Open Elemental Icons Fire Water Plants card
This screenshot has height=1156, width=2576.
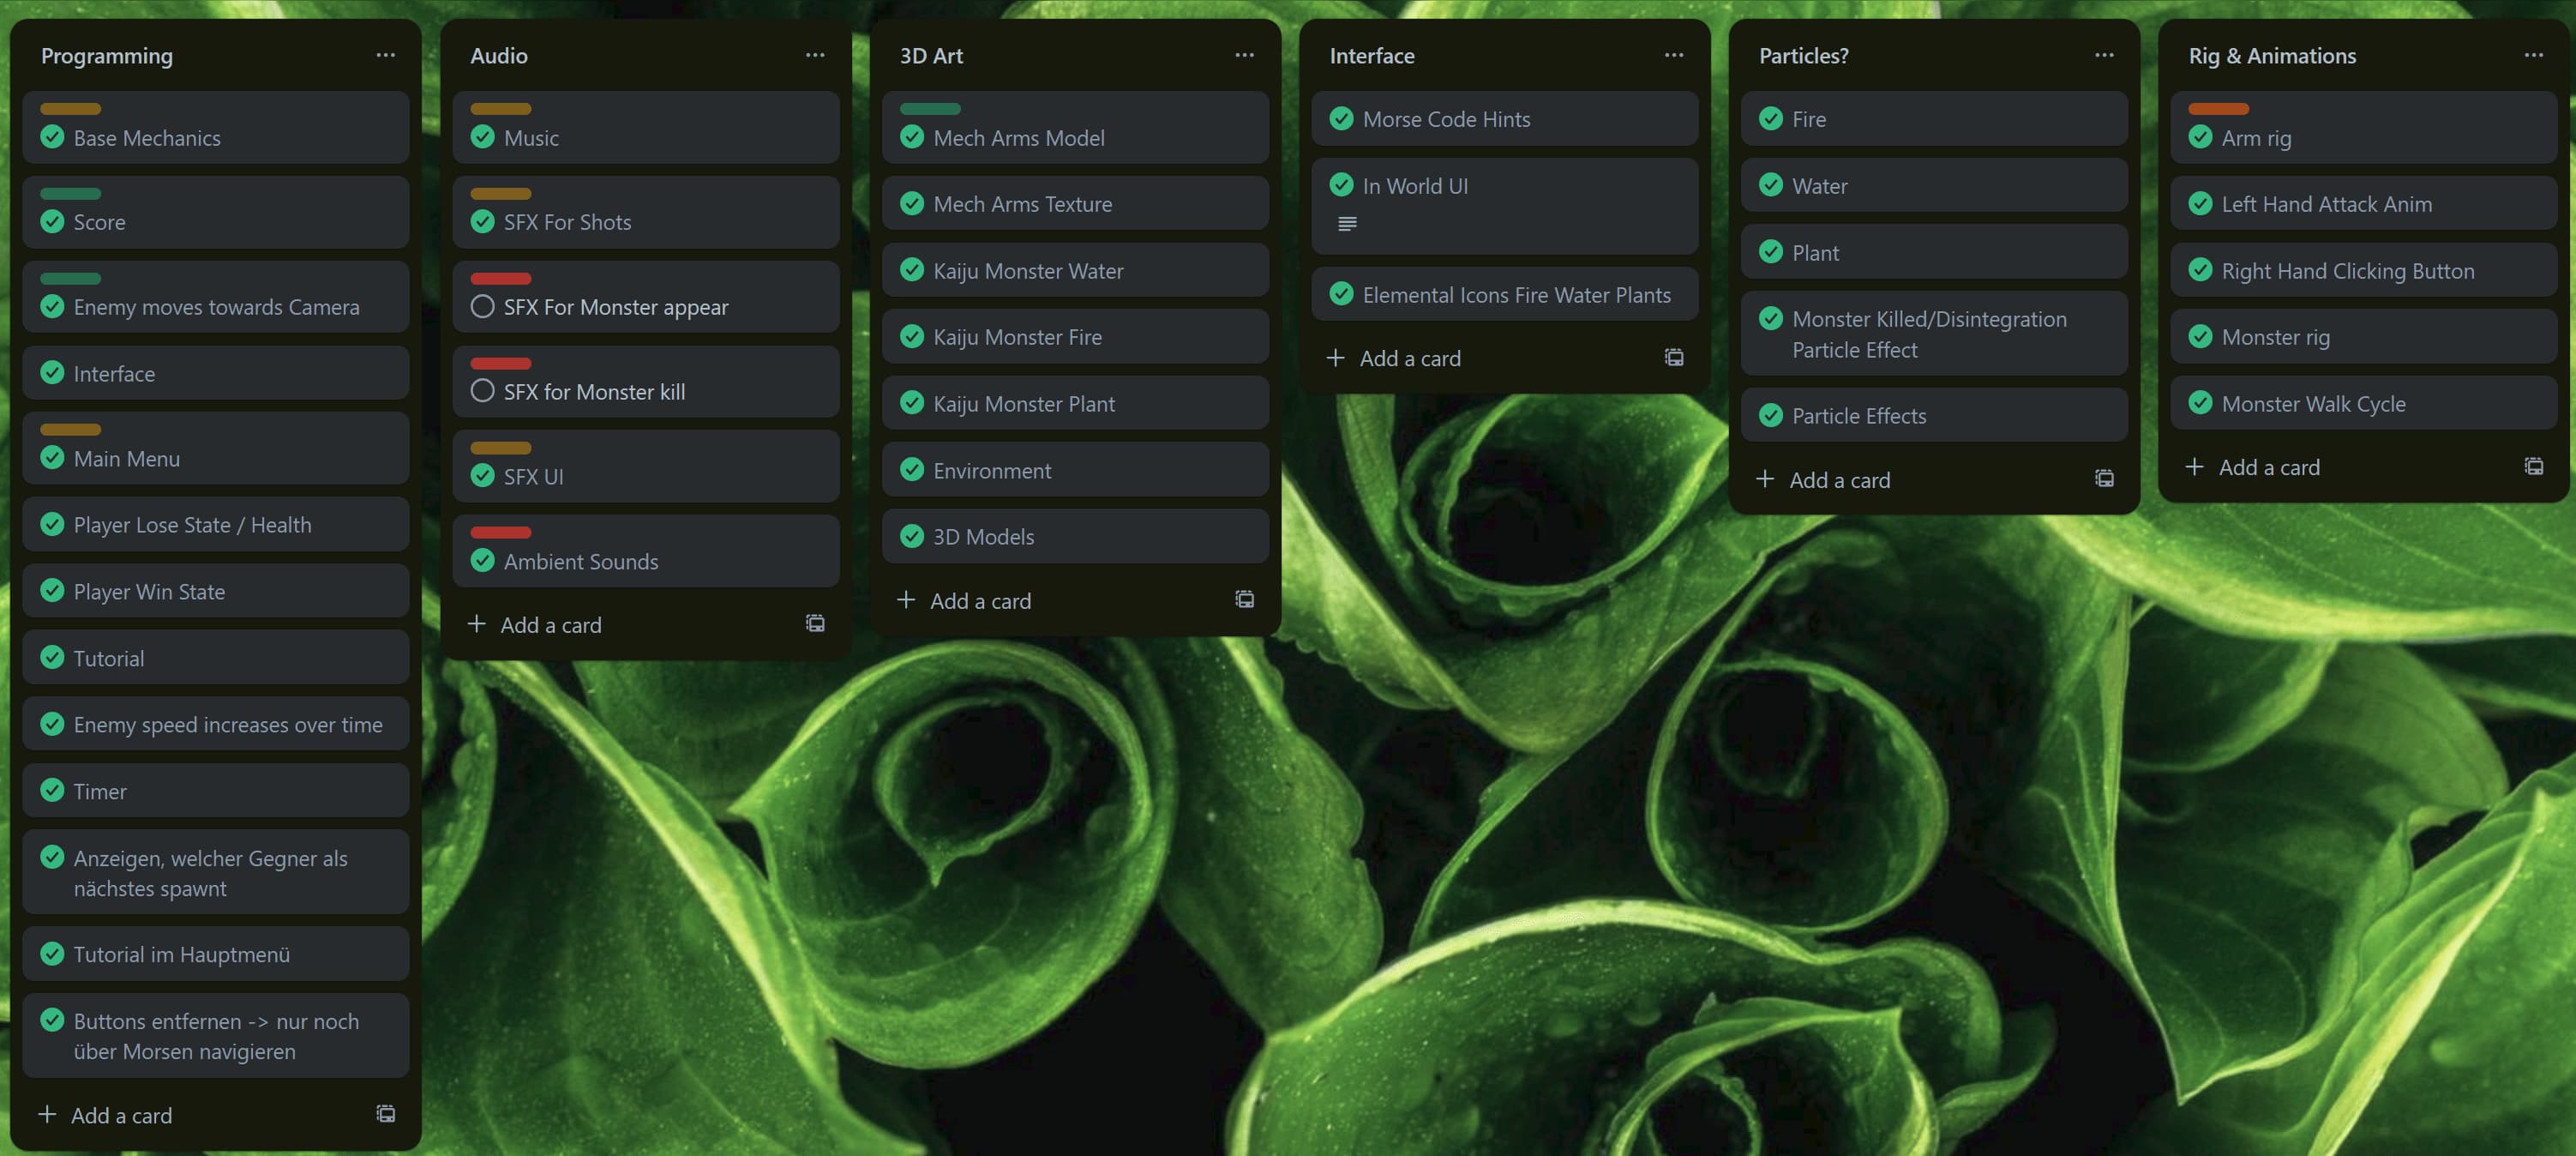(1504, 294)
